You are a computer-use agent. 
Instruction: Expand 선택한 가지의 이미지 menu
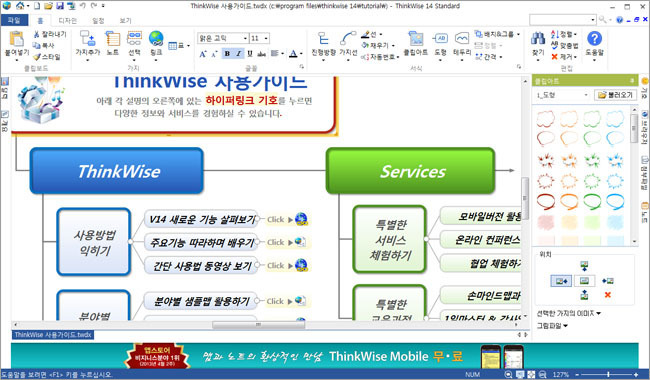pyautogui.click(x=569, y=313)
